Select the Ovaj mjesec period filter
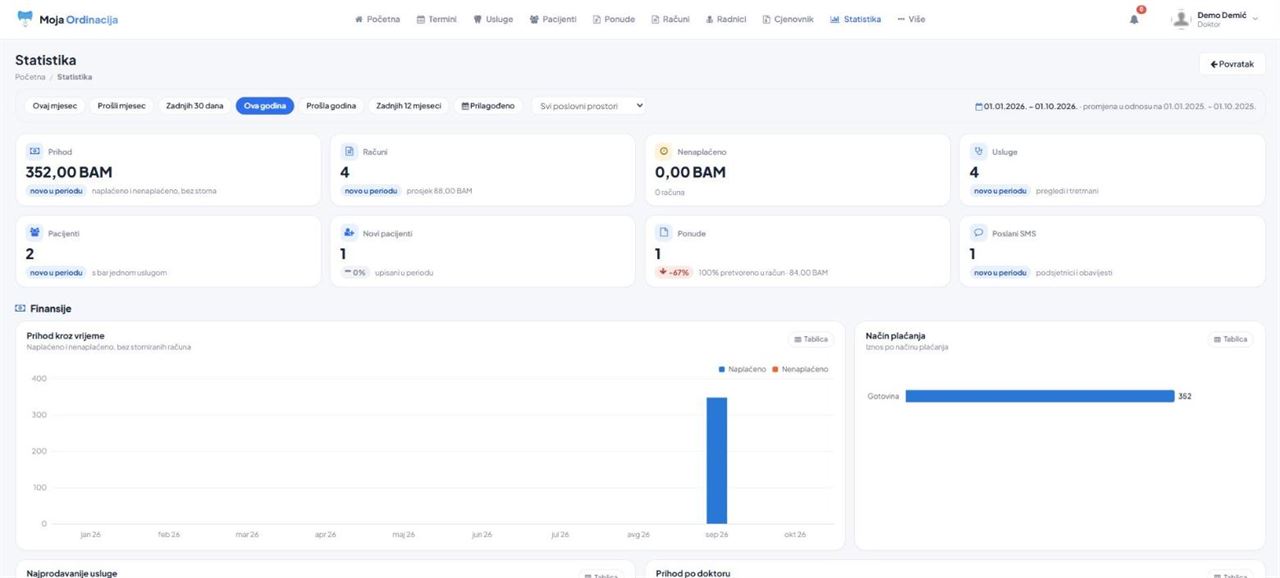 click(55, 105)
